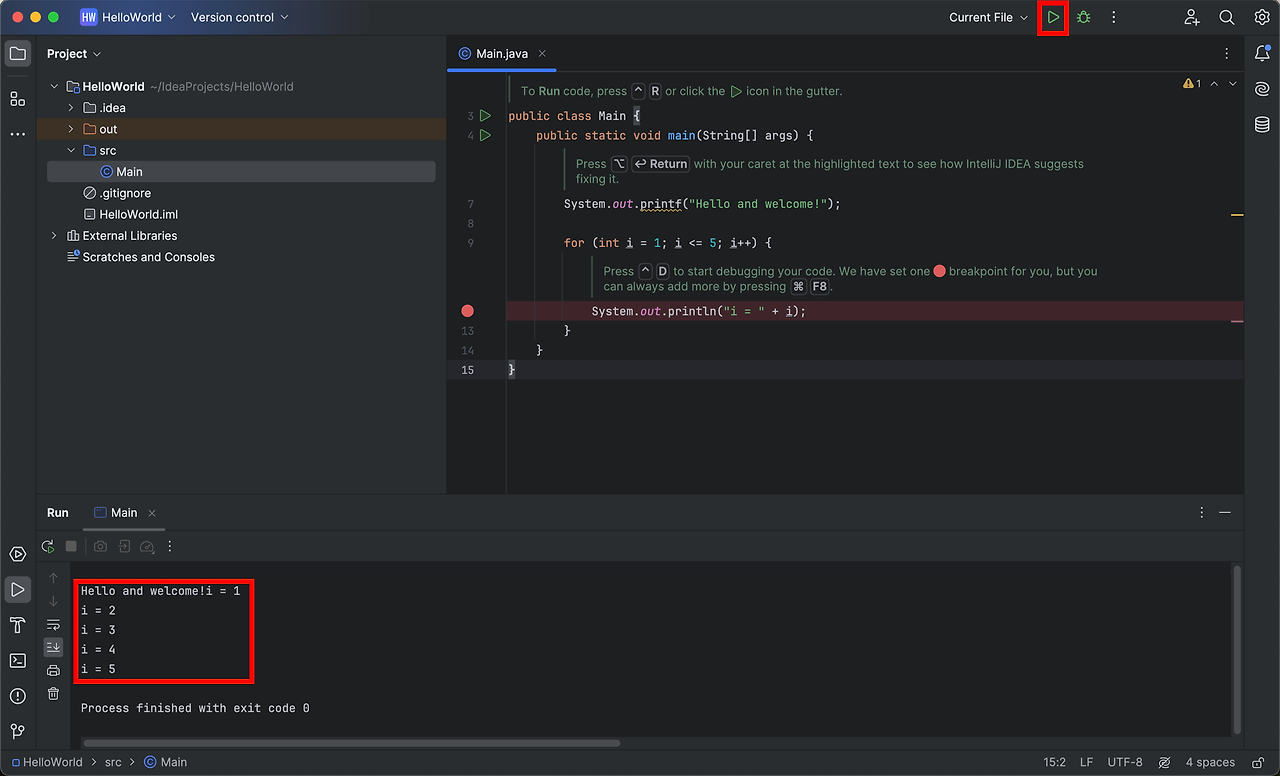Open the Git tool window
1280x776 pixels.
18,731
